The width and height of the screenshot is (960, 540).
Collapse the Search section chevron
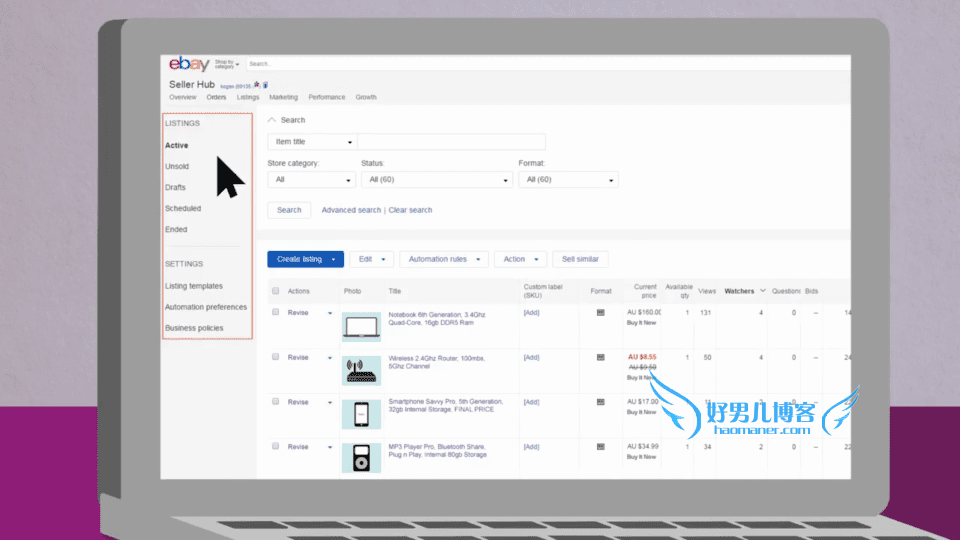[x=272, y=120]
